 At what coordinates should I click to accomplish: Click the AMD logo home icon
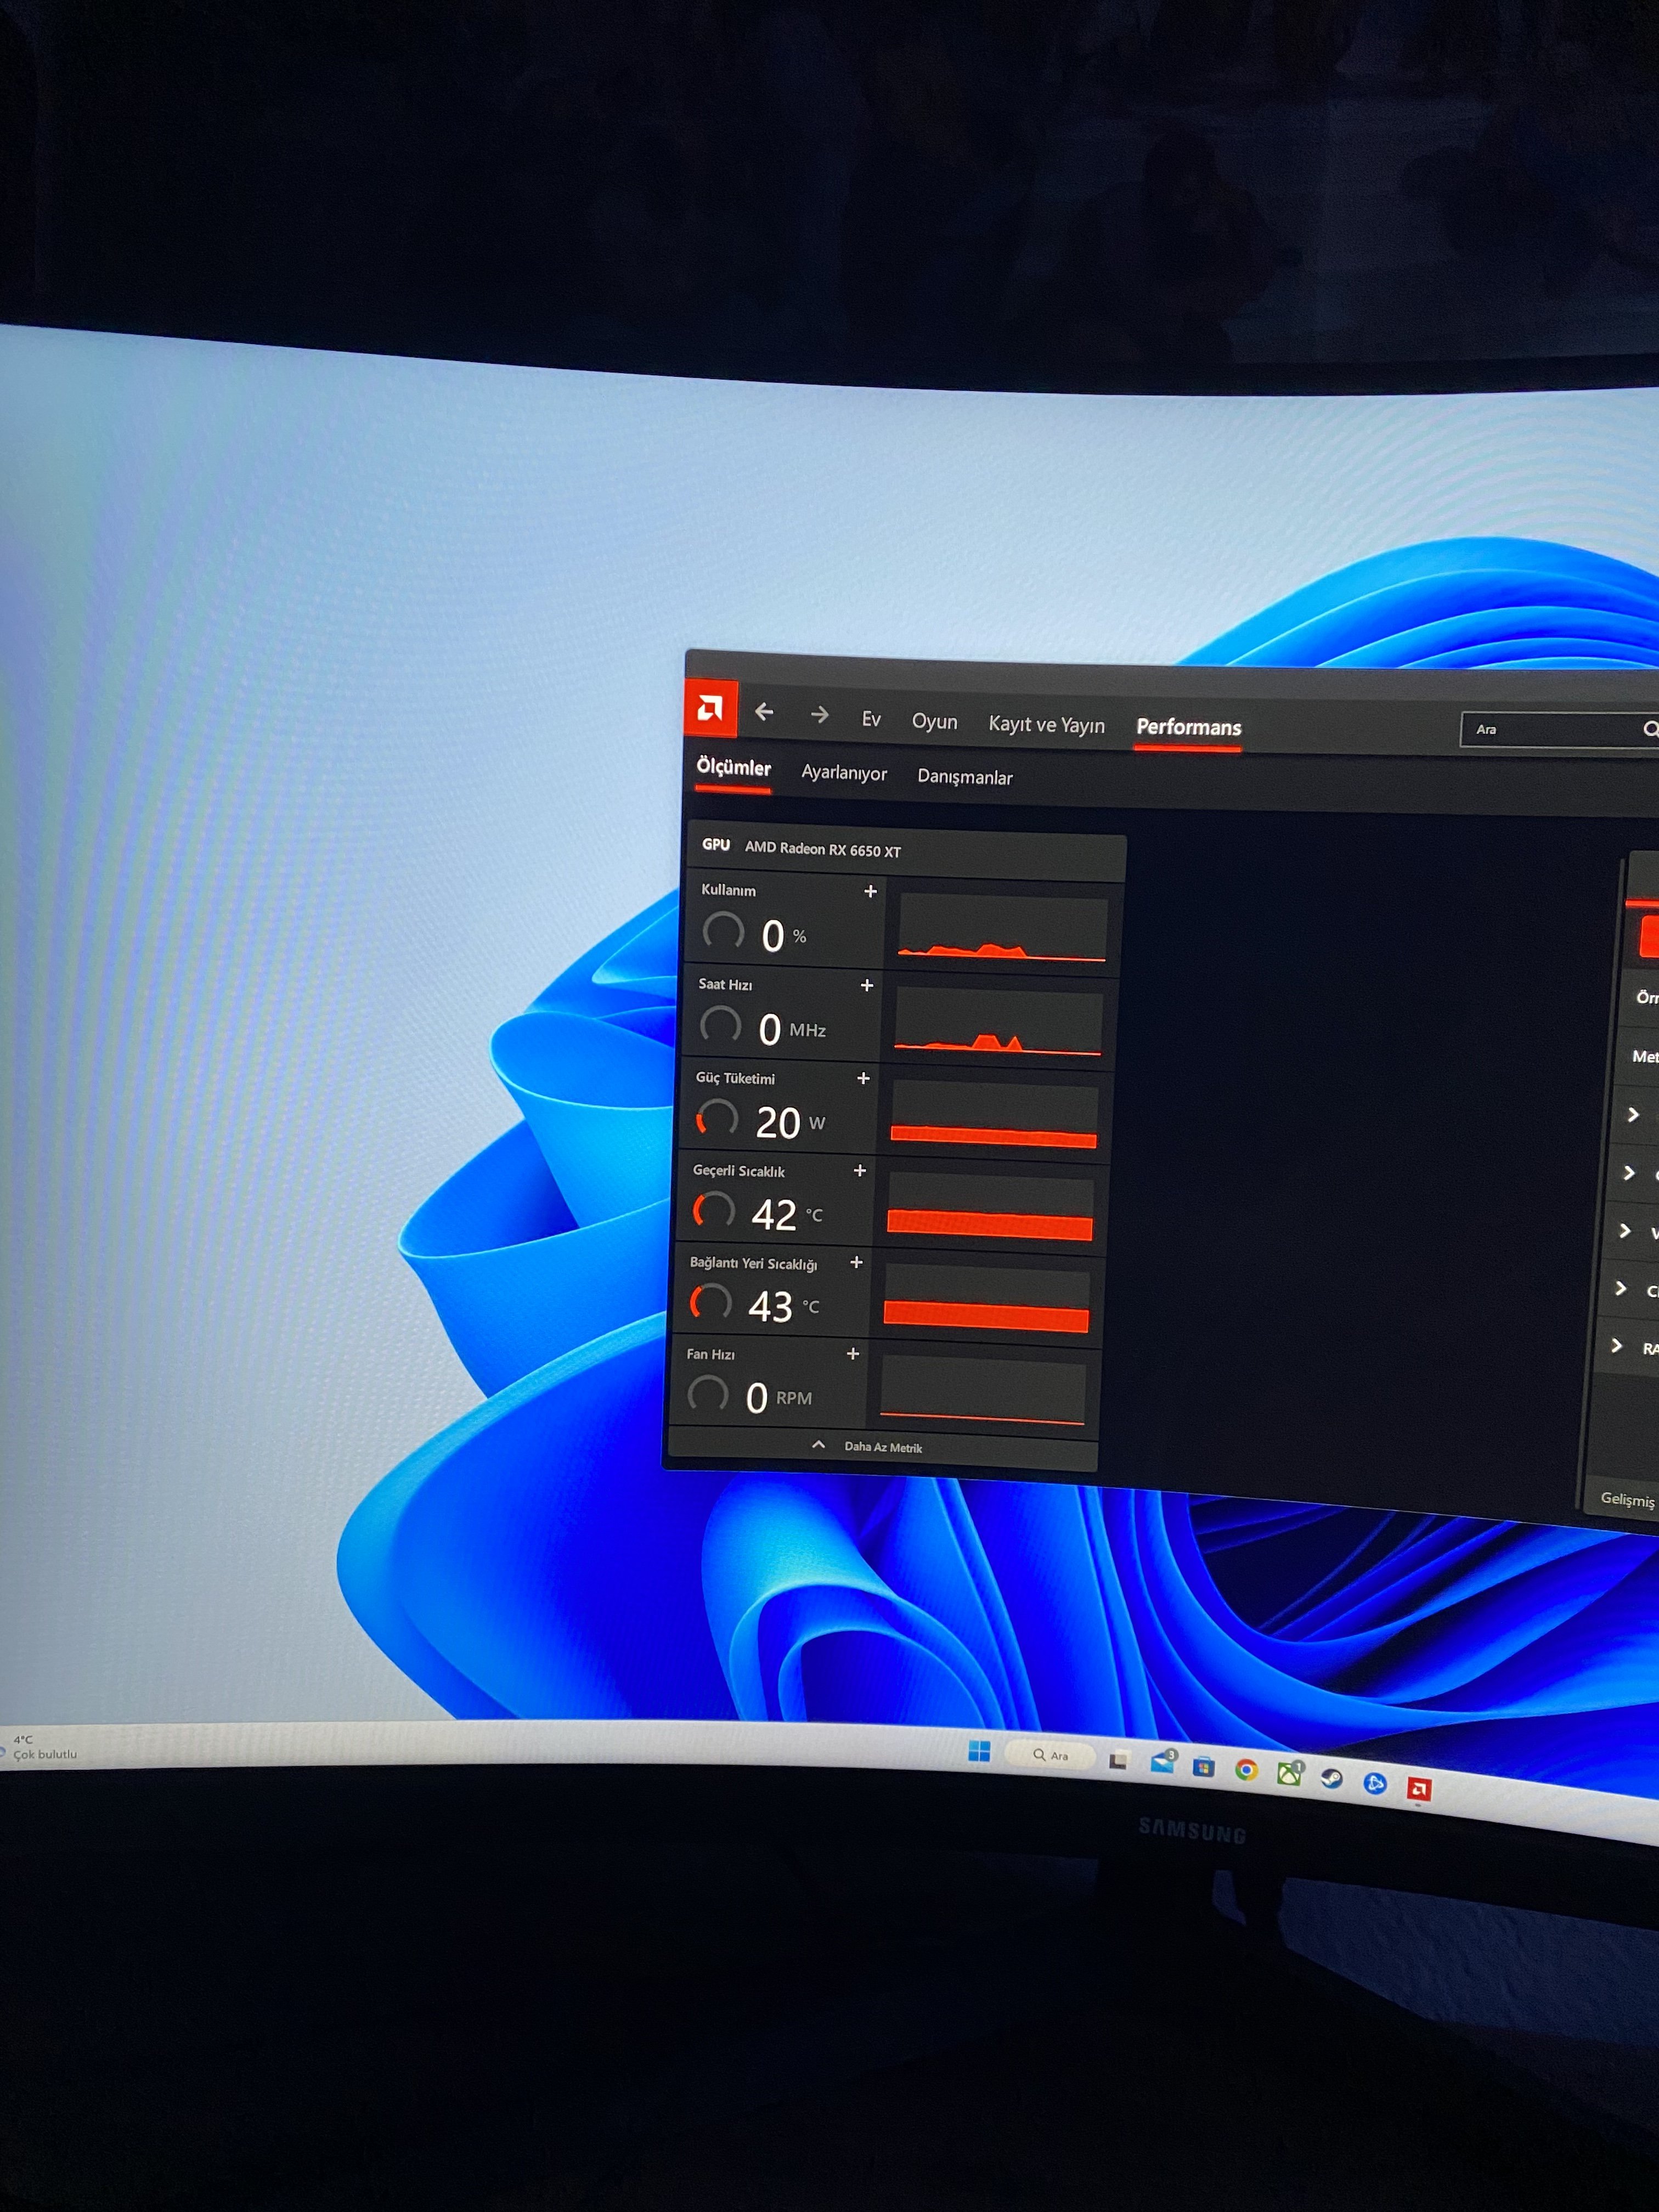pyautogui.click(x=711, y=709)
